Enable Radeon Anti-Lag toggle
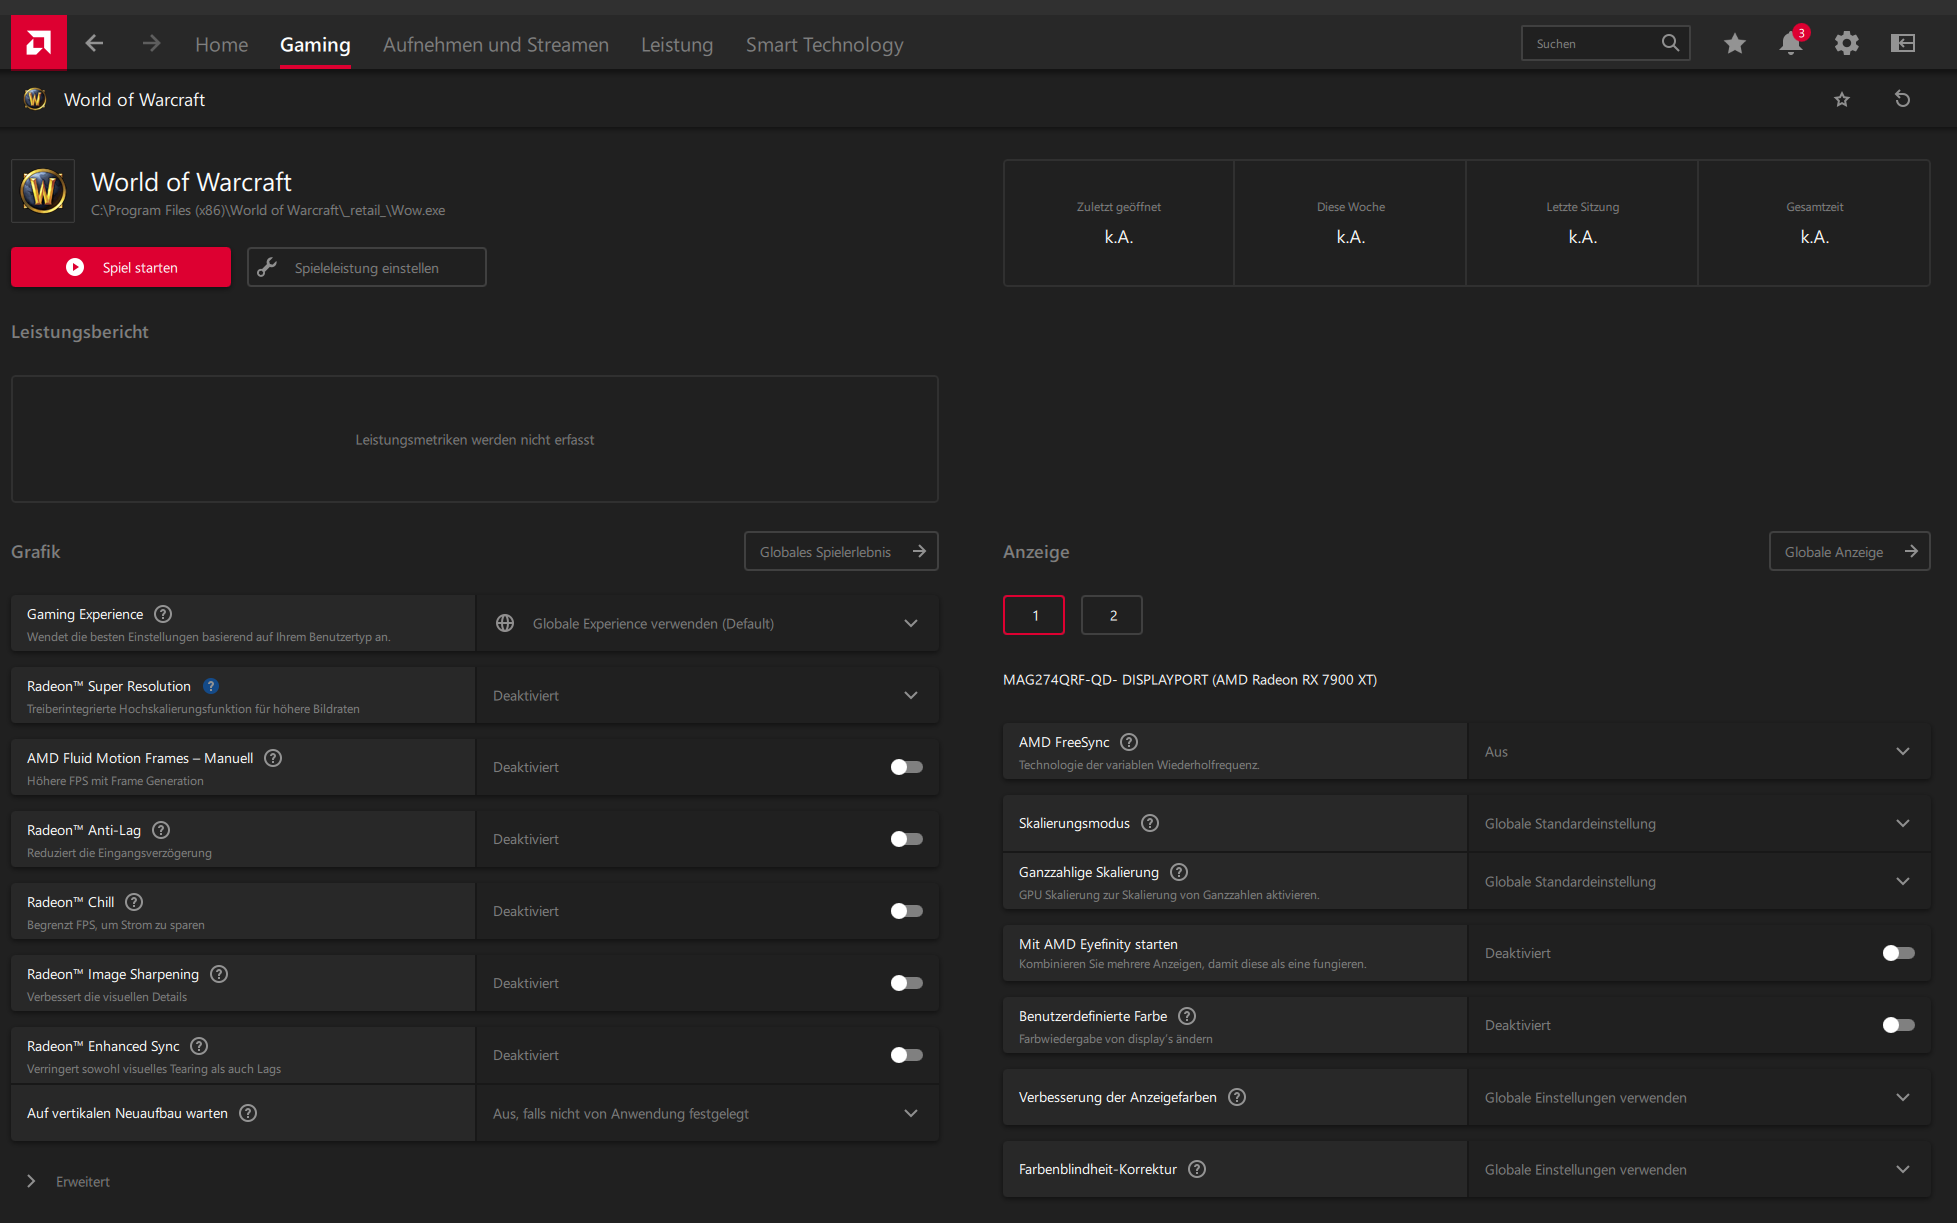Screen dimensions: 1957x1223 click(906, 839)
